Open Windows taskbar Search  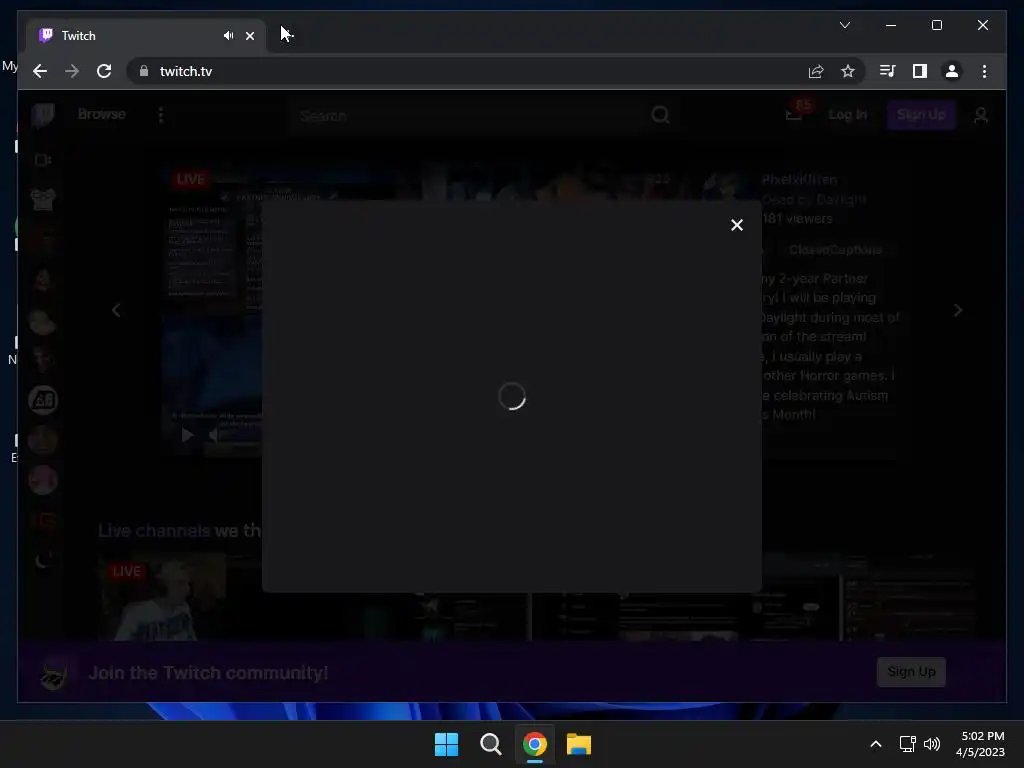pos(490,744)
